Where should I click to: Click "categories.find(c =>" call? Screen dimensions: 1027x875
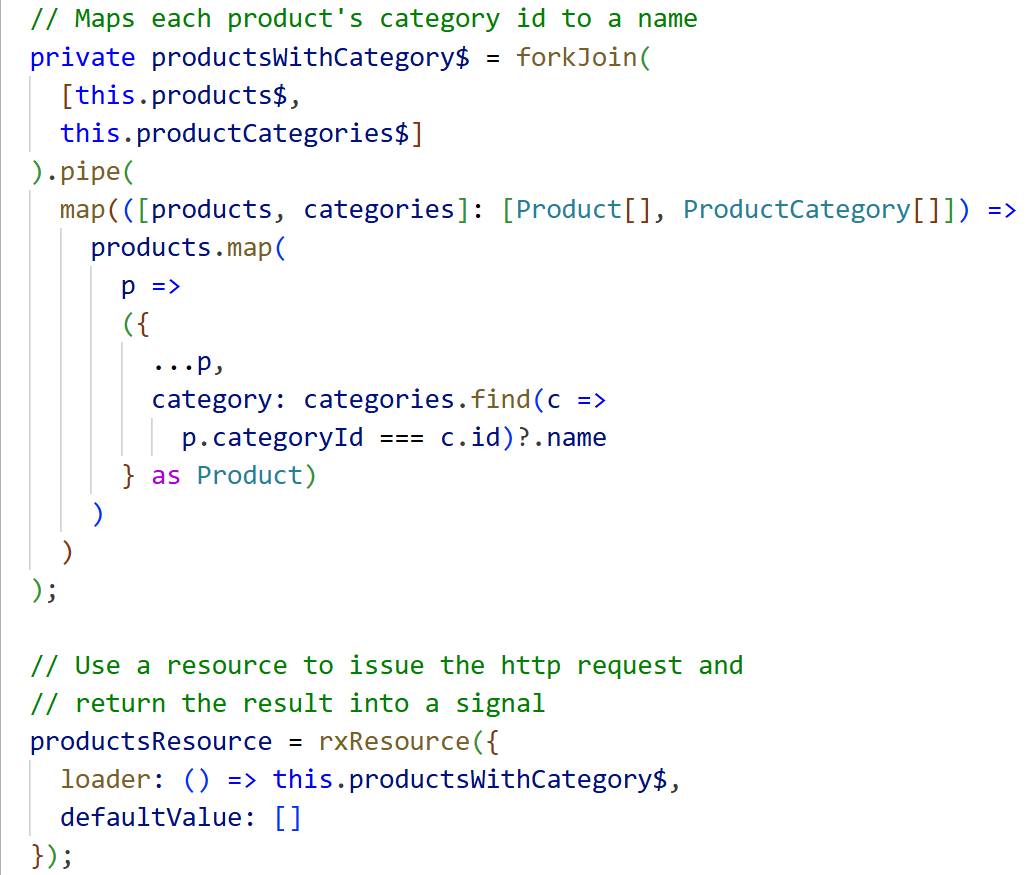coord(455,400)
